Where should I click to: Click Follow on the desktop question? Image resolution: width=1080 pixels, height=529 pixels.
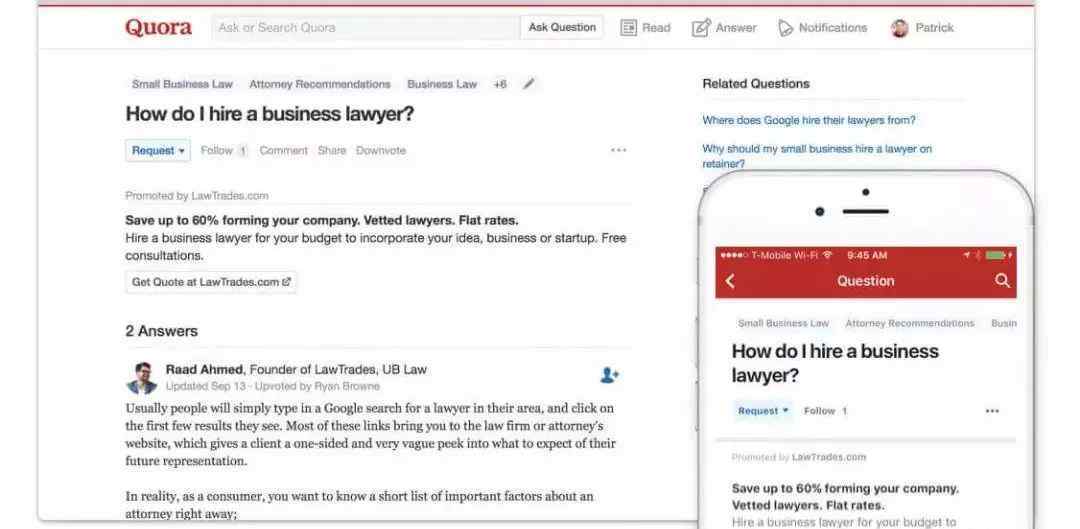coord(216,150)
